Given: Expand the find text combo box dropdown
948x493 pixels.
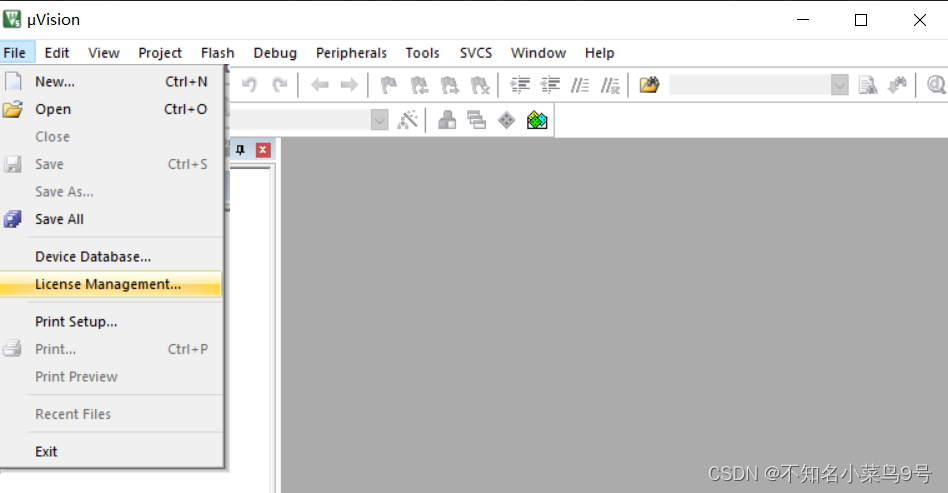Looking at the screenshot, I should (839, 85).
